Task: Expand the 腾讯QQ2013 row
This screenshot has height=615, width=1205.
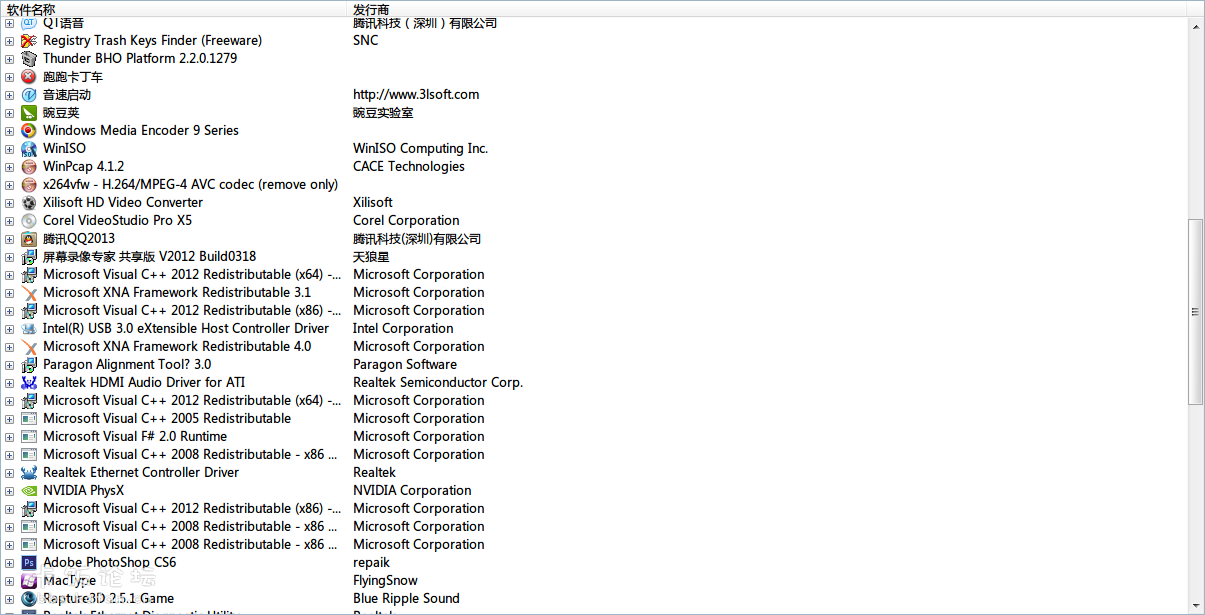Action: [10, 239]
